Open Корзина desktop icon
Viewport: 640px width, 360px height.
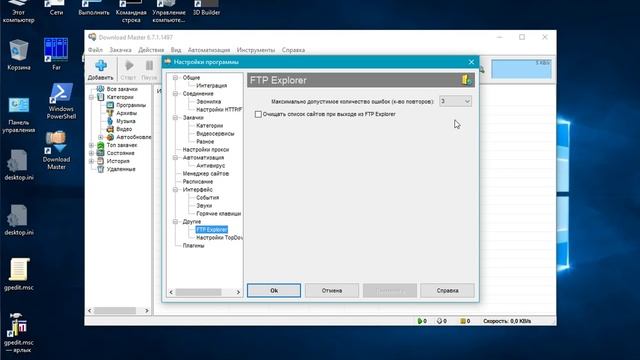coord(18,51)
